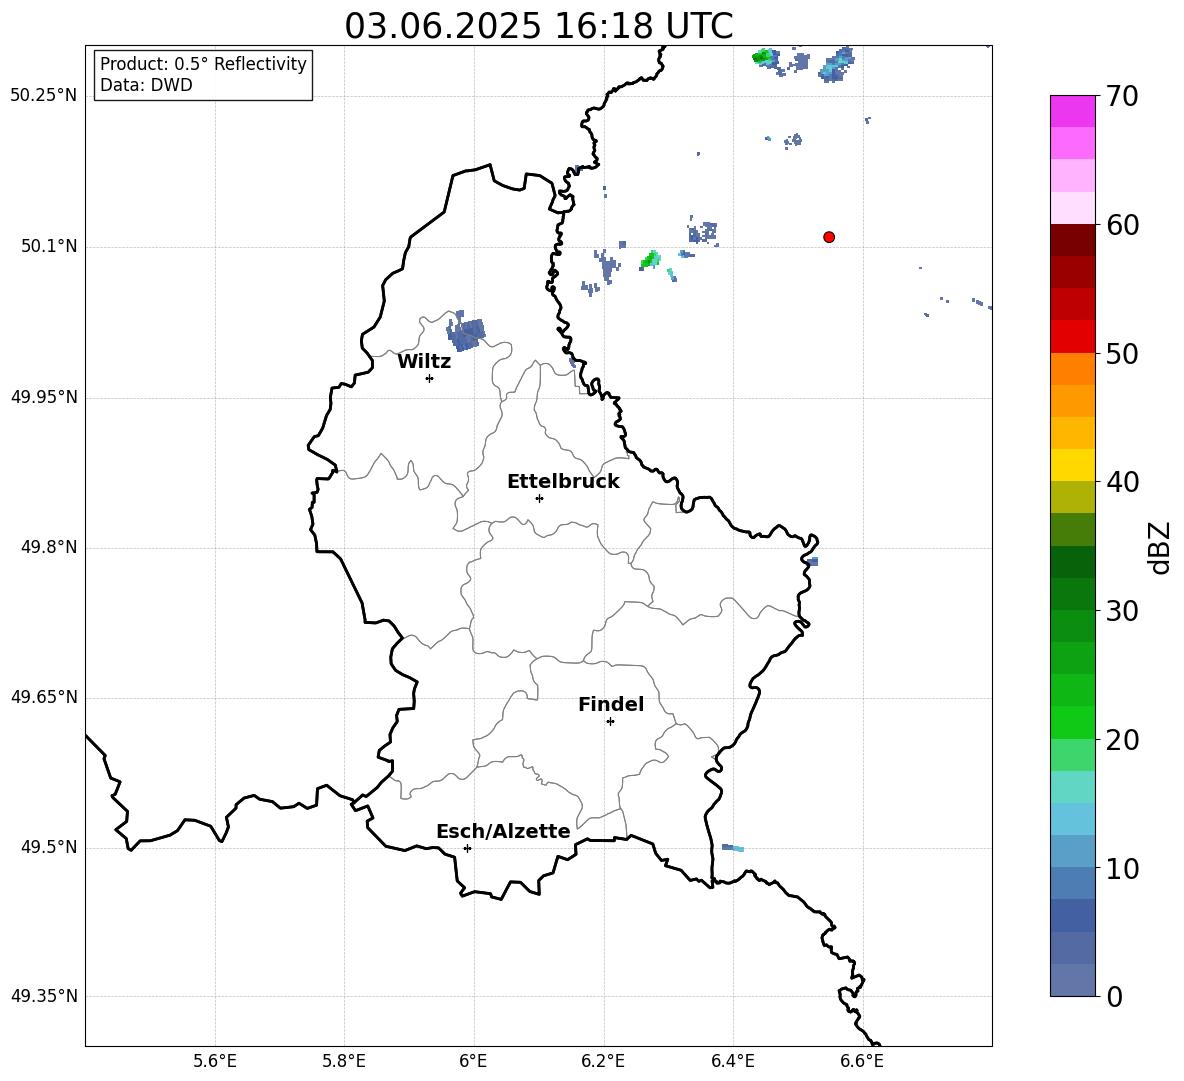Click the Product: 0.5° Reflectivity text
Image resolution: width=1184 pixels, height=1081 pixels.
coord(203,64)
